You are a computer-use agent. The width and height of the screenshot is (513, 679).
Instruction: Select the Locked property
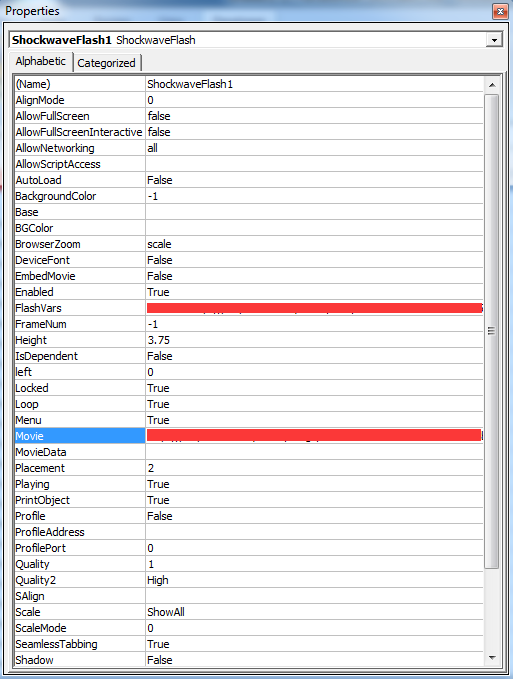tap(80, 388)
